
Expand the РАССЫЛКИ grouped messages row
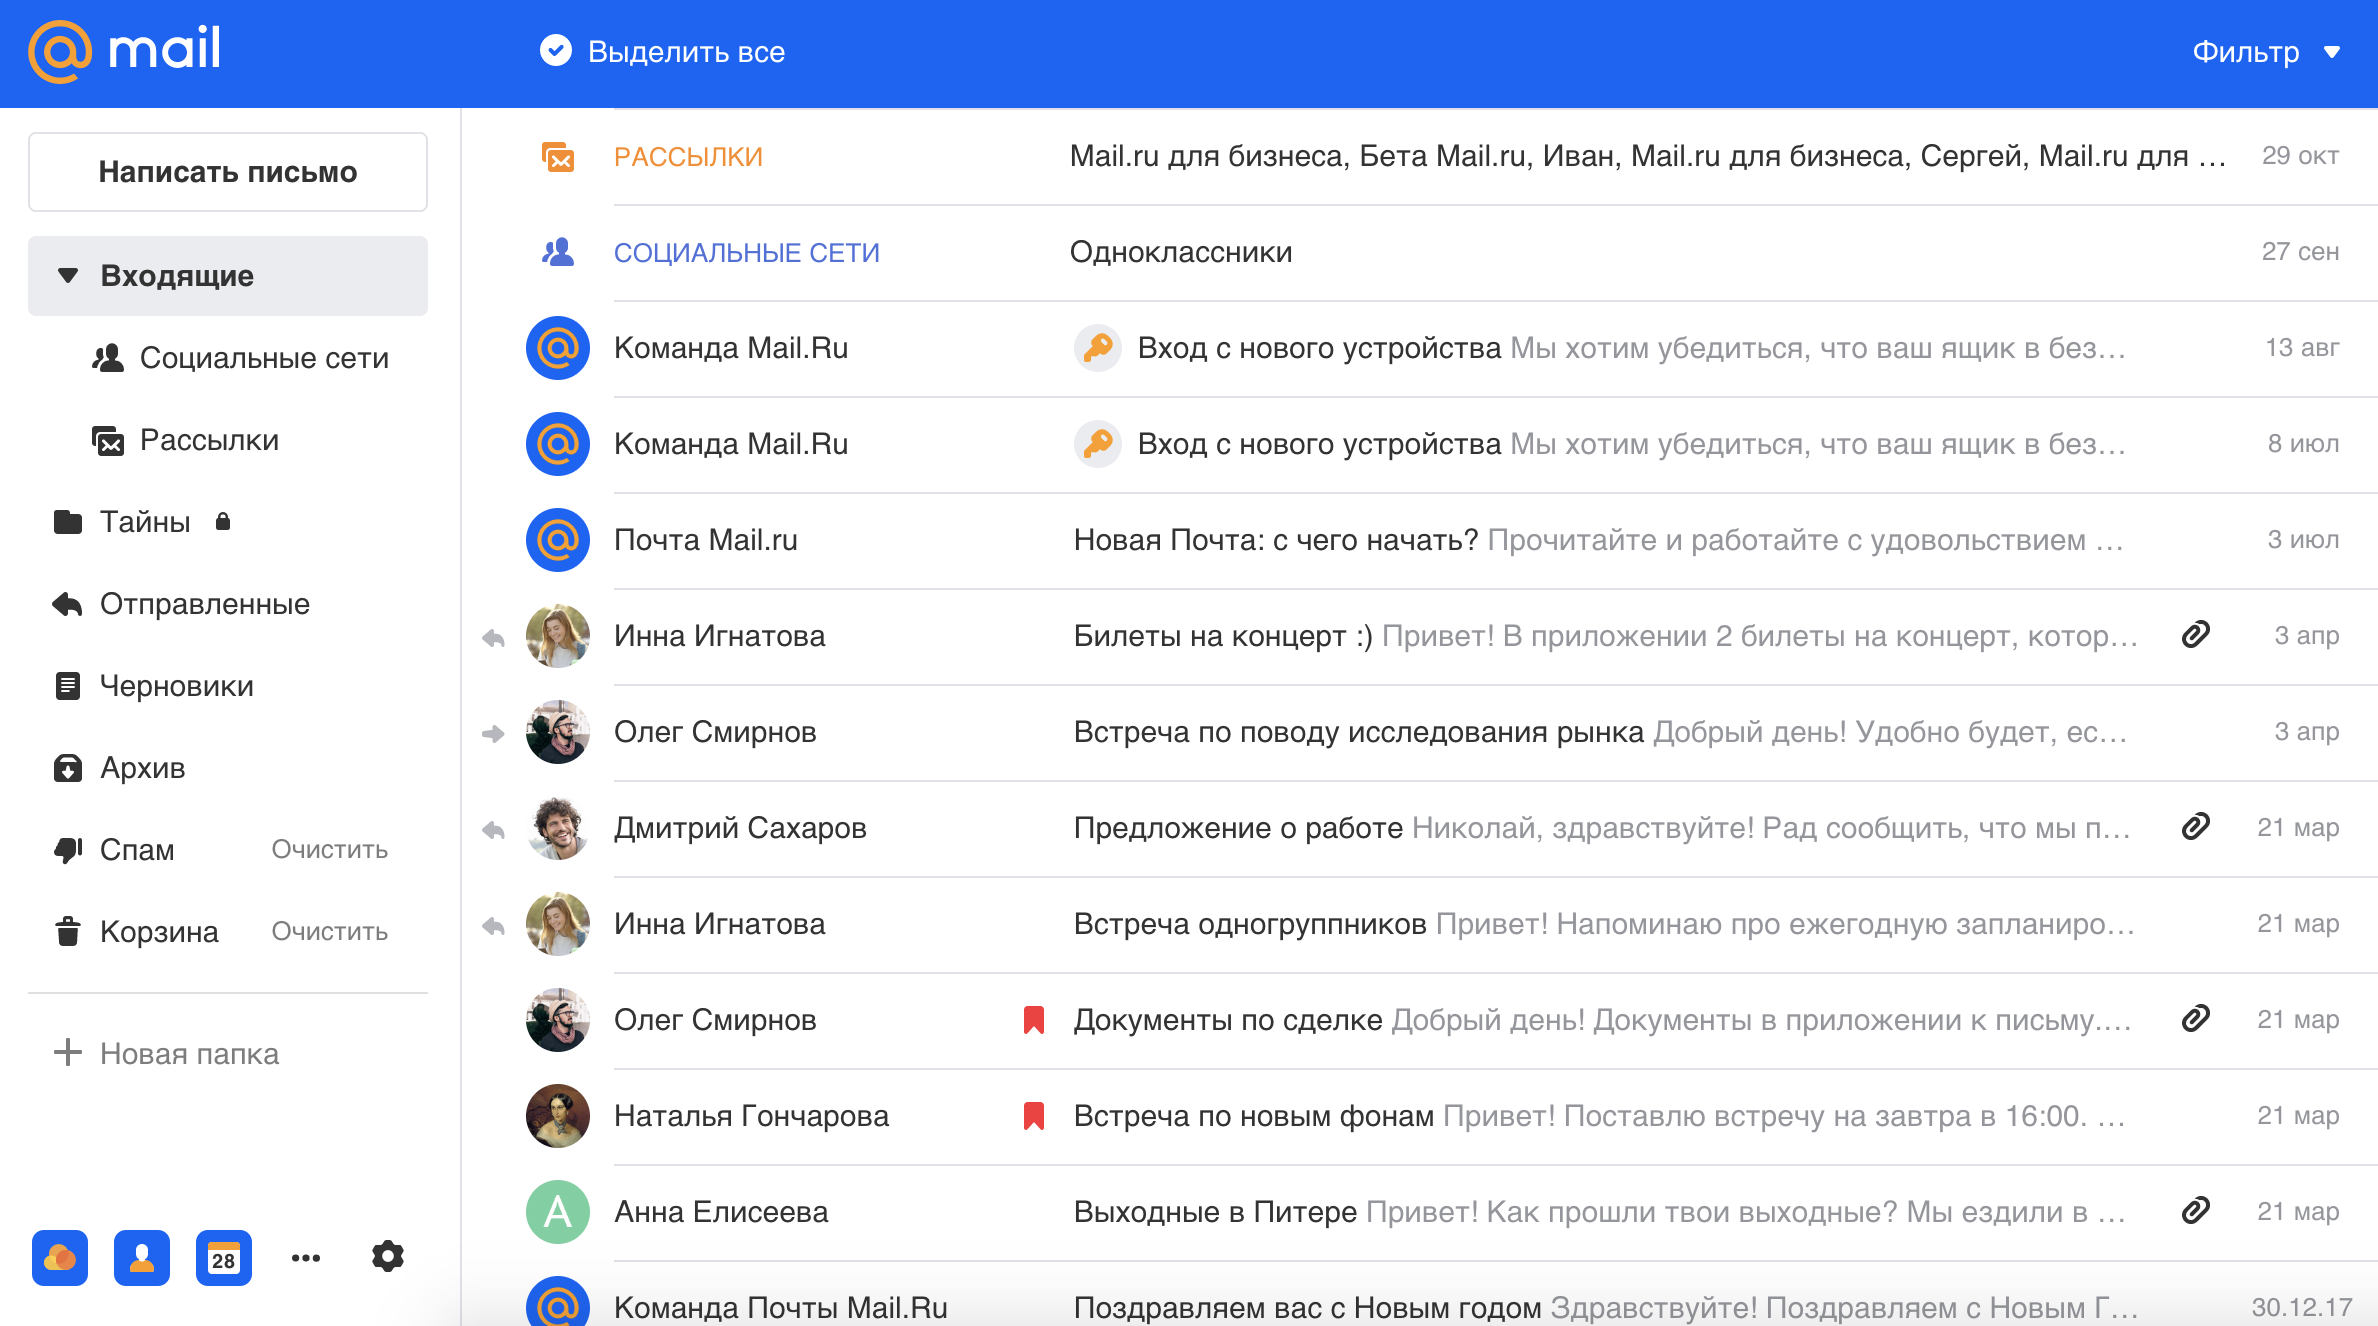(688, 157)
